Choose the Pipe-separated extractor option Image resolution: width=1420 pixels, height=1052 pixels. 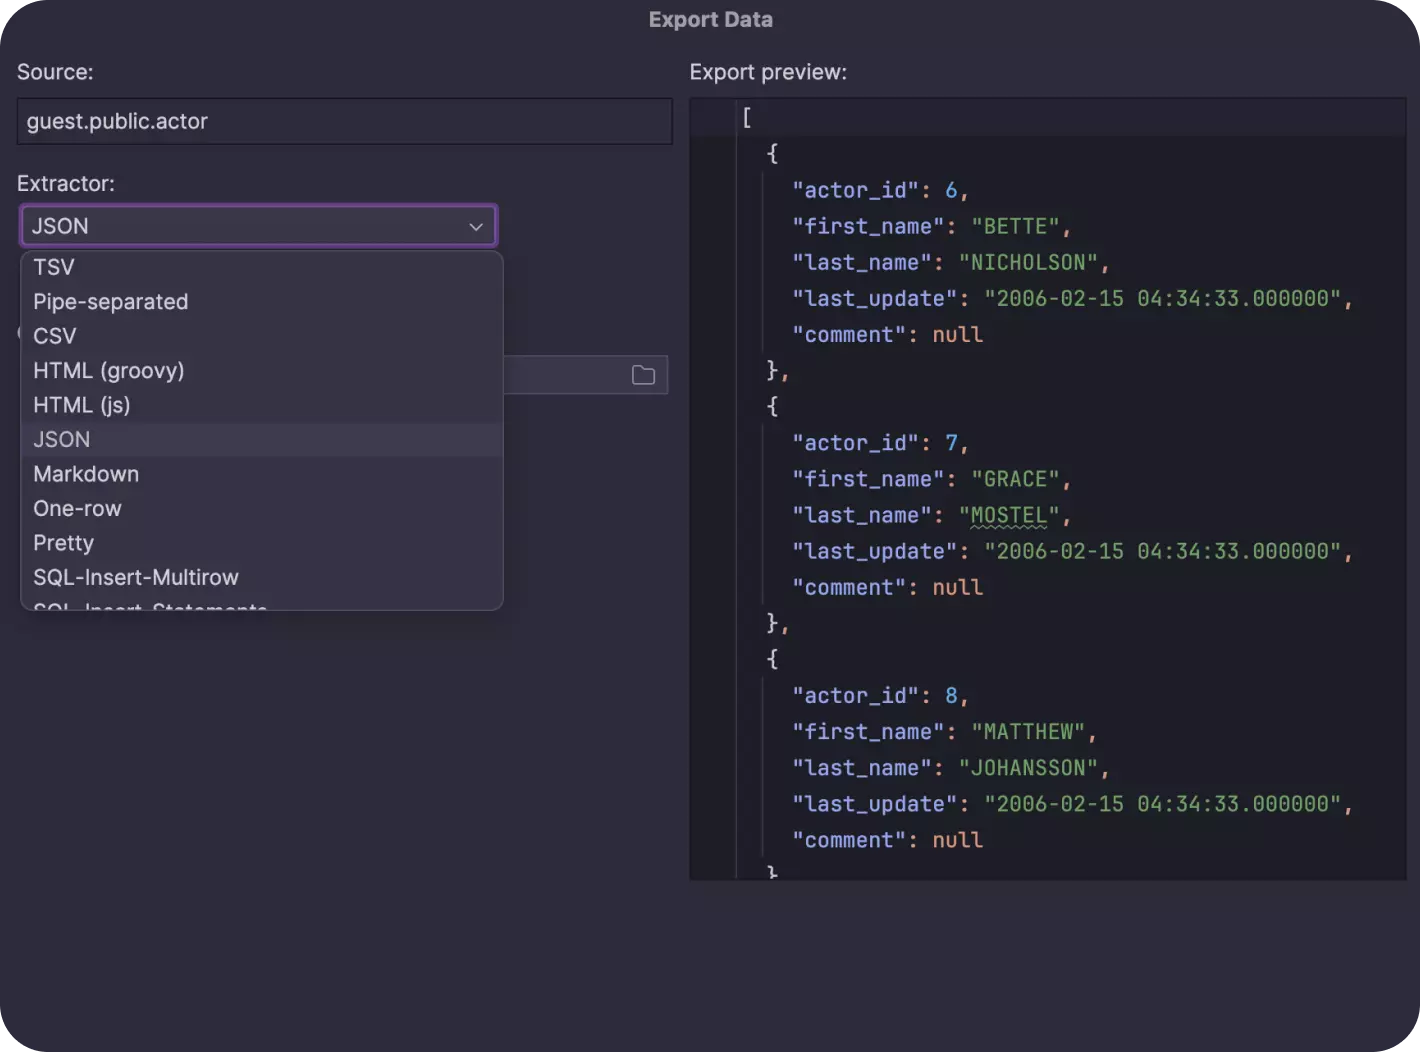[x=110, y=302]
